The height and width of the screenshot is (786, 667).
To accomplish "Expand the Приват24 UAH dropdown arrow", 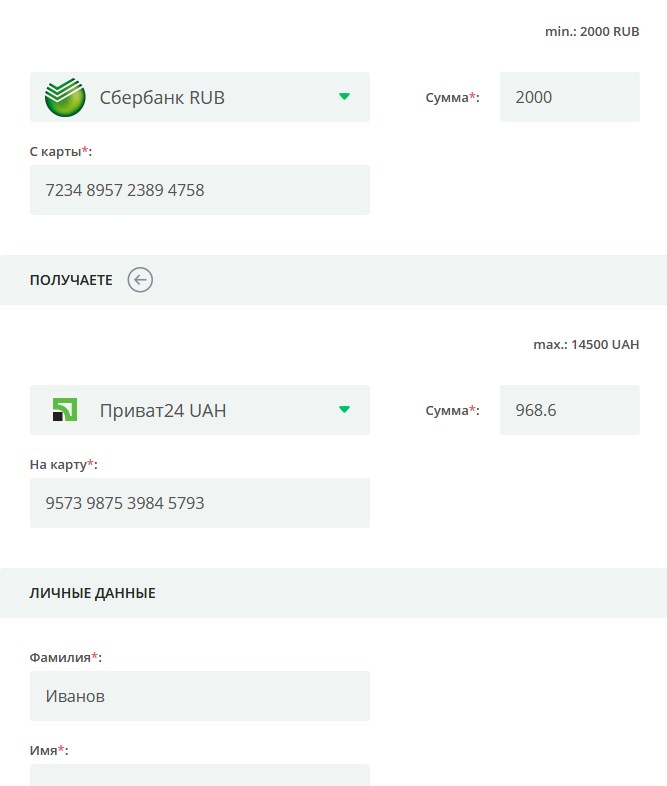I will [344, 409].
